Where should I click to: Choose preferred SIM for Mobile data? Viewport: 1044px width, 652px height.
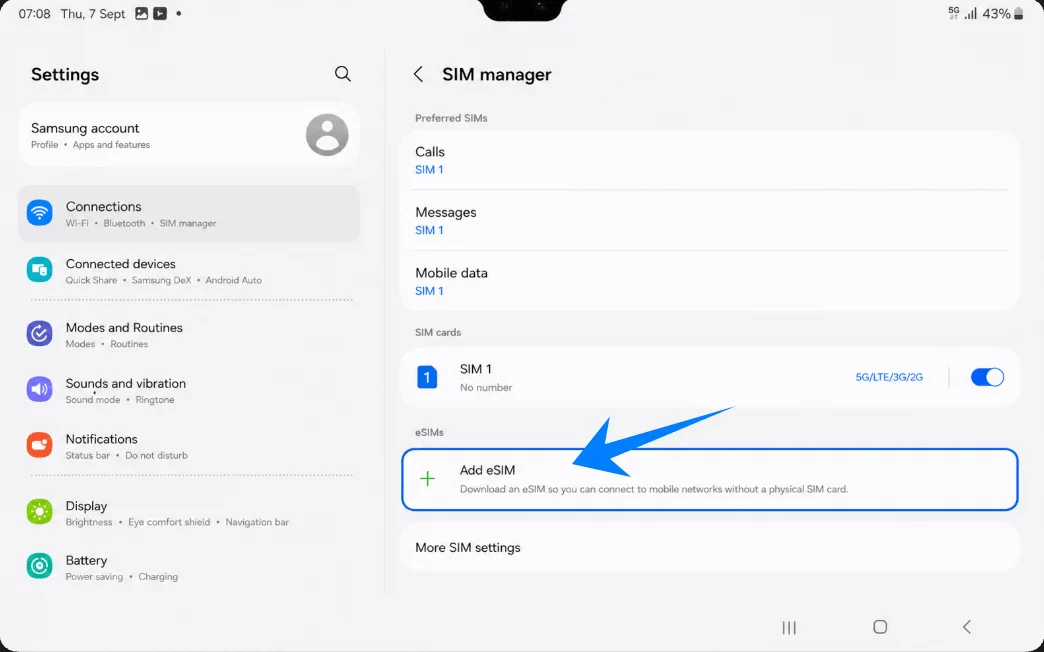pyautogui.click(x=710, y=281)
